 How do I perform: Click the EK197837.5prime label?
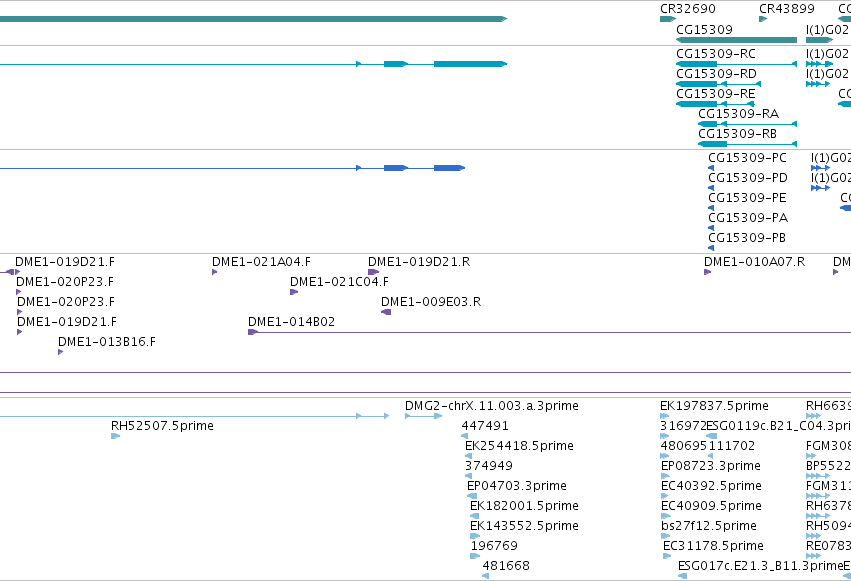tap(714, 406)
